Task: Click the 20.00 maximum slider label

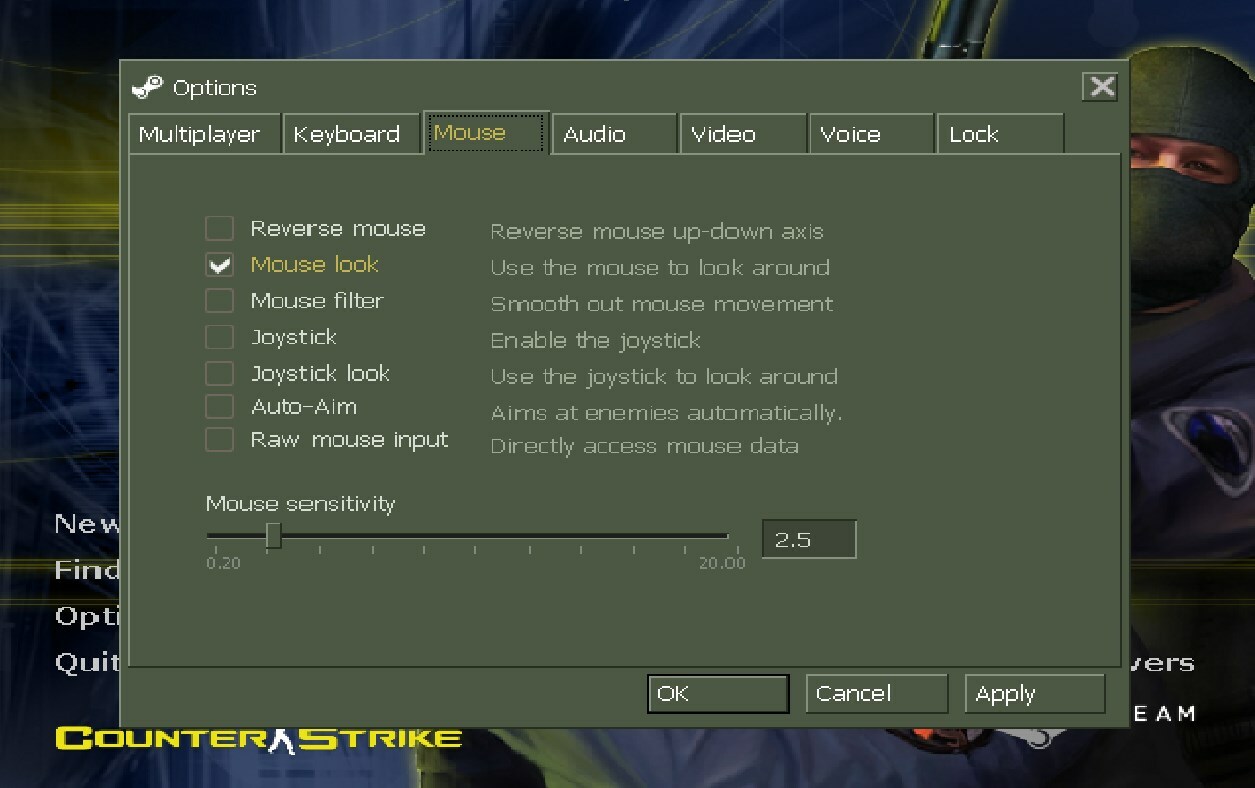Action: pos(722,563)
